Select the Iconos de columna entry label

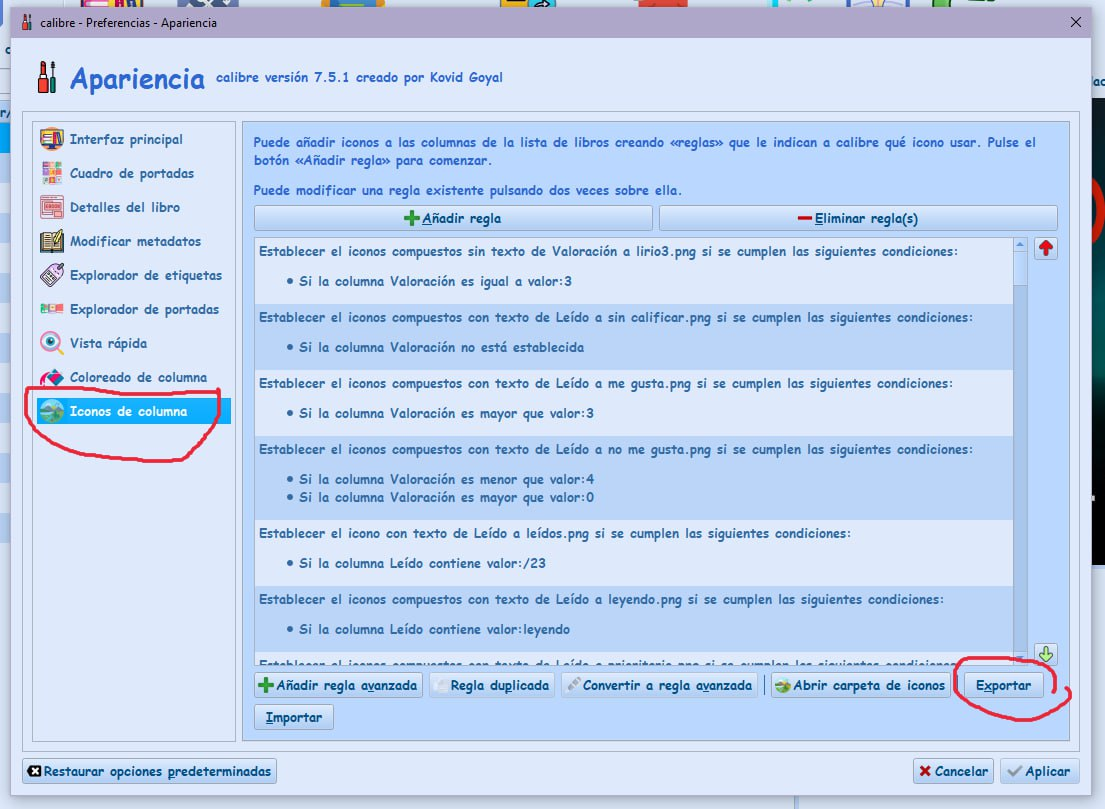pyautogui.click(x=128, y=411)
